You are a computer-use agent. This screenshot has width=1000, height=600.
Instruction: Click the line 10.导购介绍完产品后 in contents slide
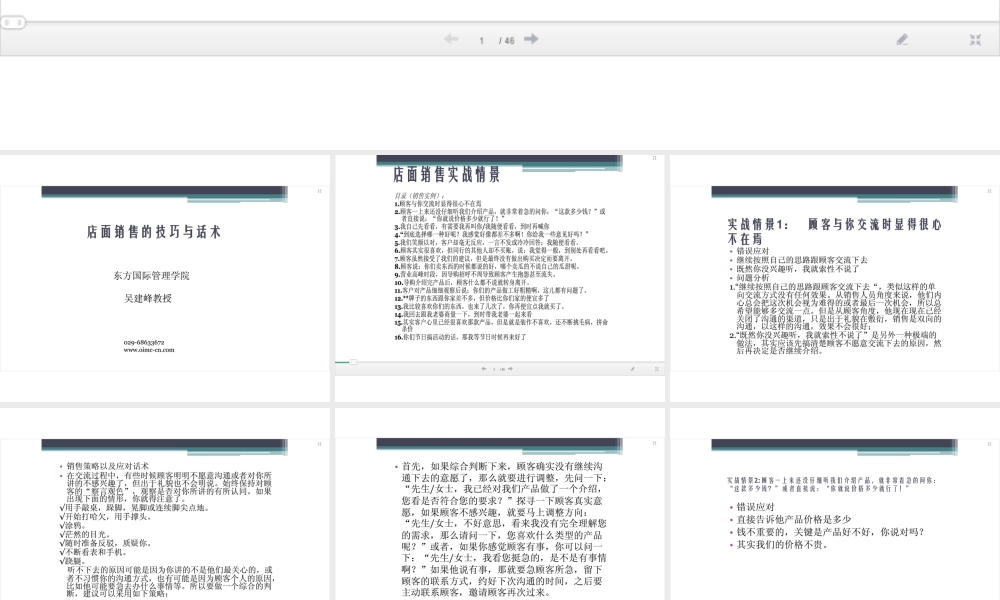(462, 282)
